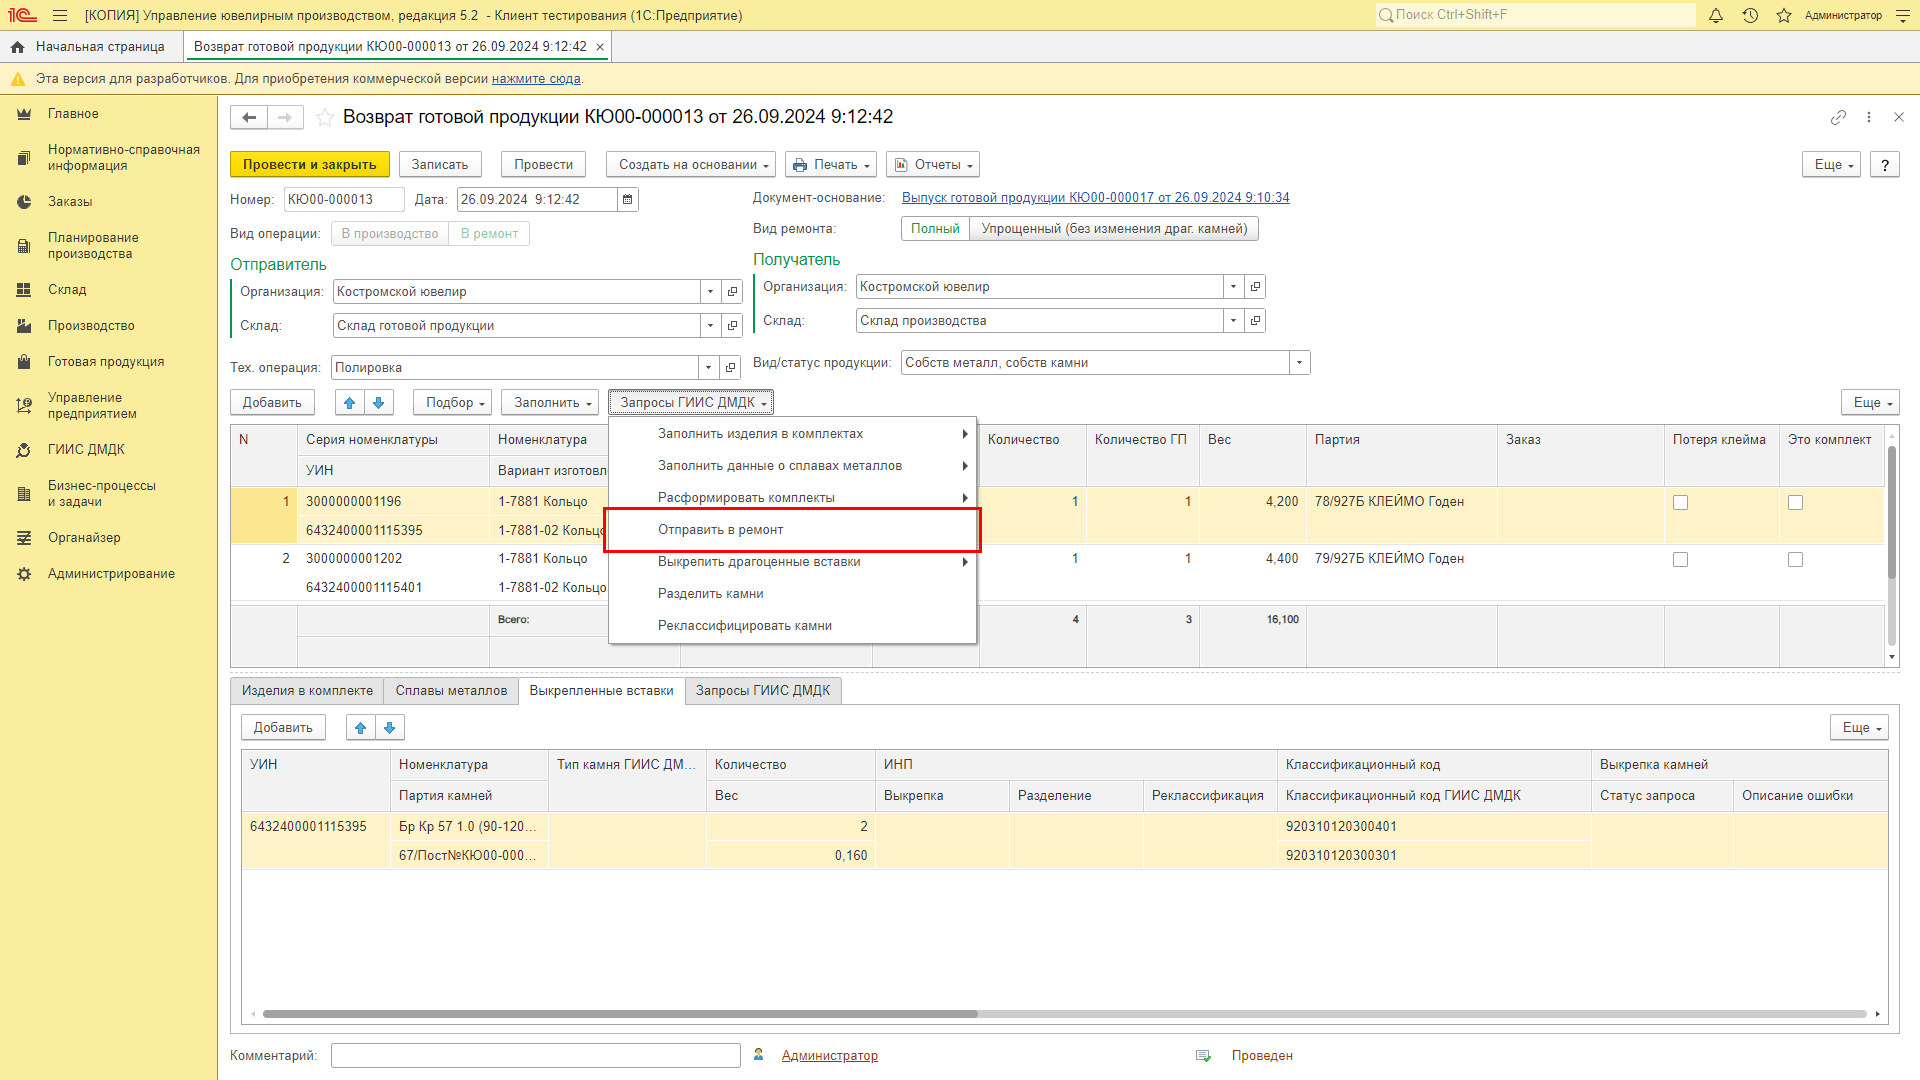Add document to favorites star
The height and width of the screenshot is (1080, 1920).
tap(325, 118)
